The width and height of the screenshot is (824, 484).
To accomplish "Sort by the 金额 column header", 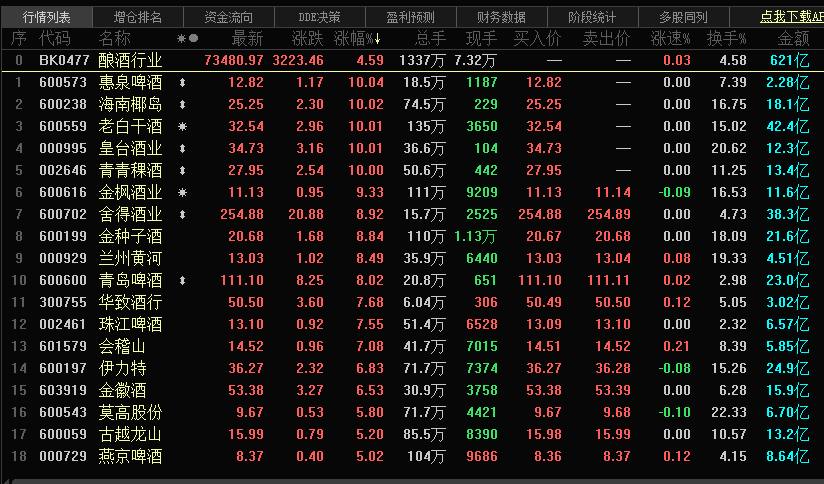I will 794,38.
